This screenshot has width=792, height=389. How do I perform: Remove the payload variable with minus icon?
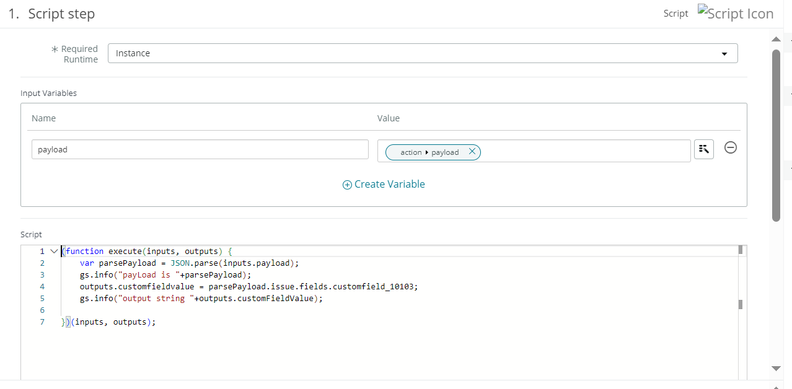pos(730,148)
